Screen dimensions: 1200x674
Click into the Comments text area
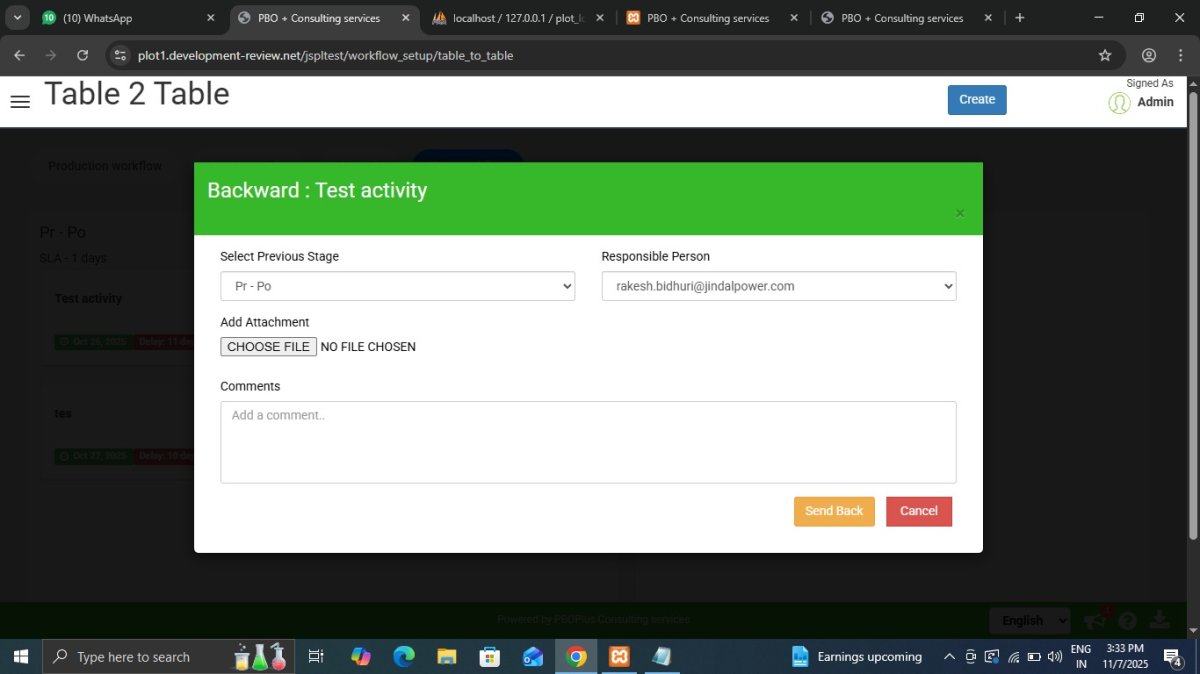[588, 442]
